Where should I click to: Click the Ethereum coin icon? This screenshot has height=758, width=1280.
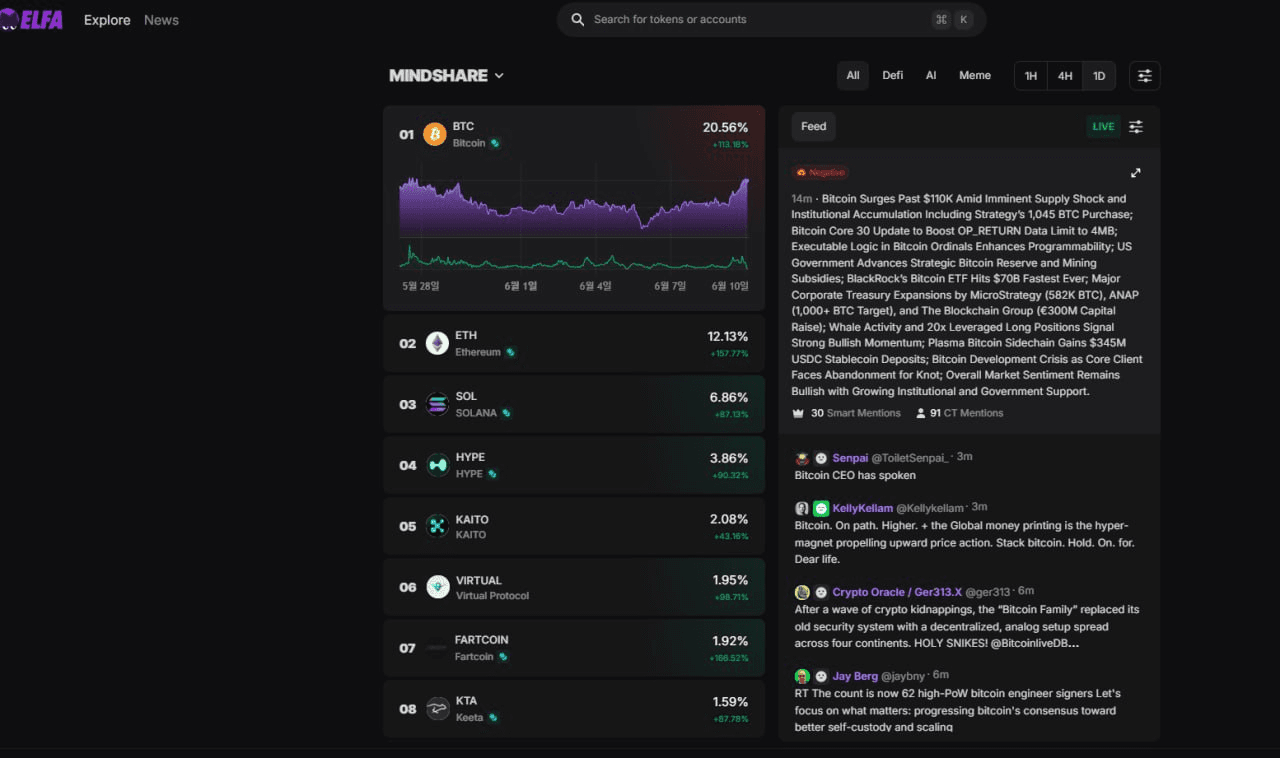[x=437, y=343]
